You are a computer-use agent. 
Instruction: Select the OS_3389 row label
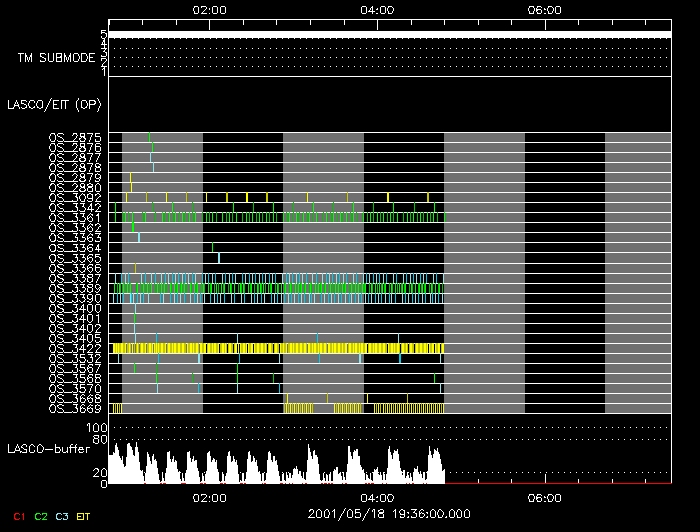[75, 288]
